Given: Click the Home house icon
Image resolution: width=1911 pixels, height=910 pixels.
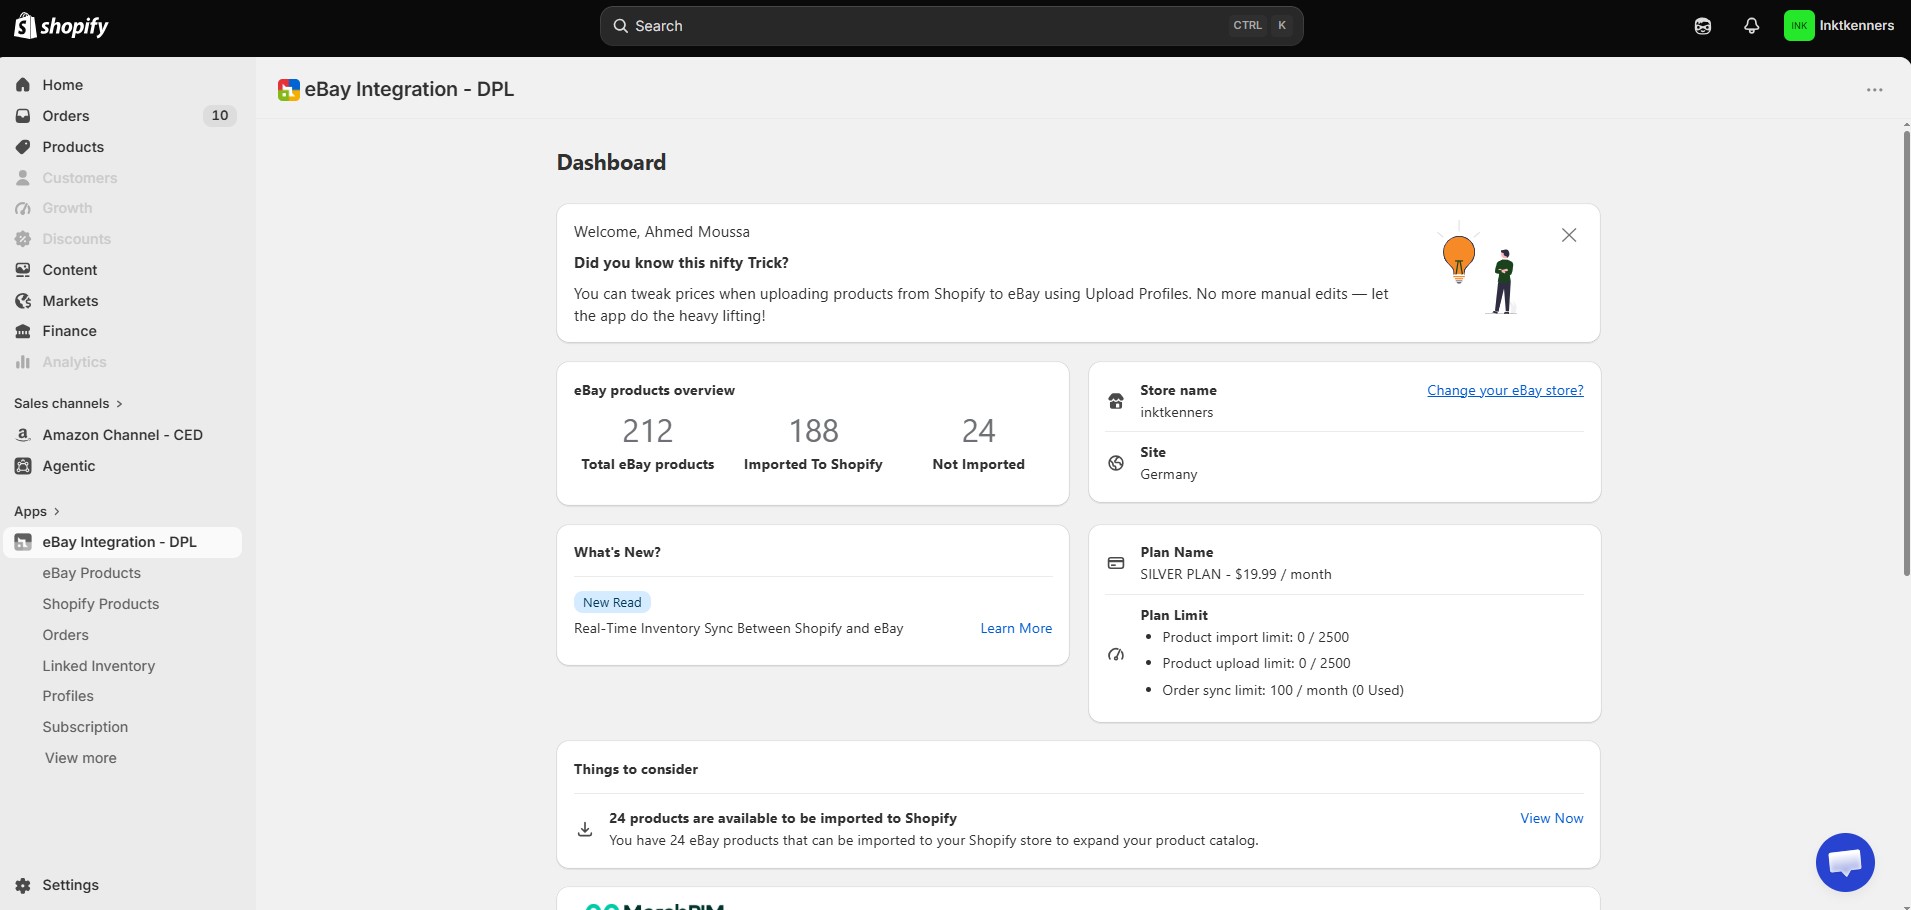Looking at the screenshot, I should tap(23, 85).
